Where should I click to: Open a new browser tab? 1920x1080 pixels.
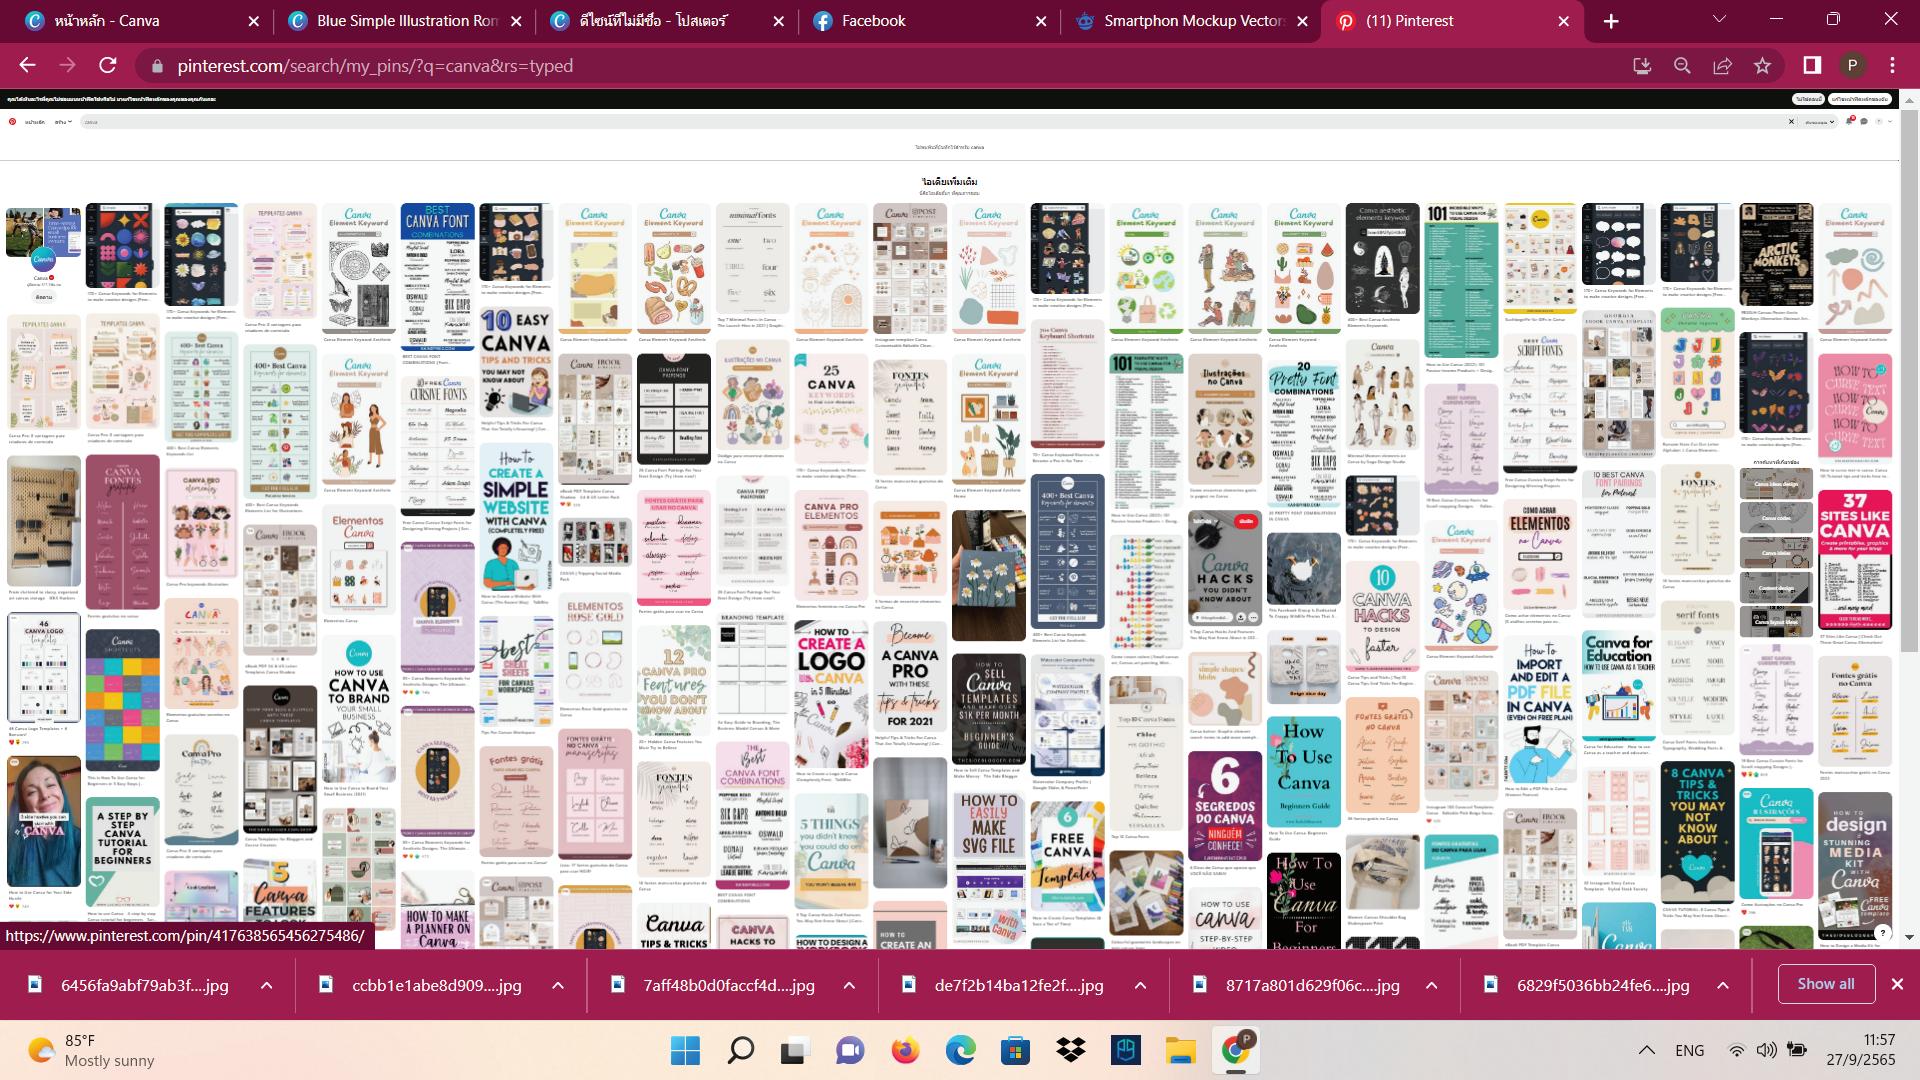[x=1611, y=21]
